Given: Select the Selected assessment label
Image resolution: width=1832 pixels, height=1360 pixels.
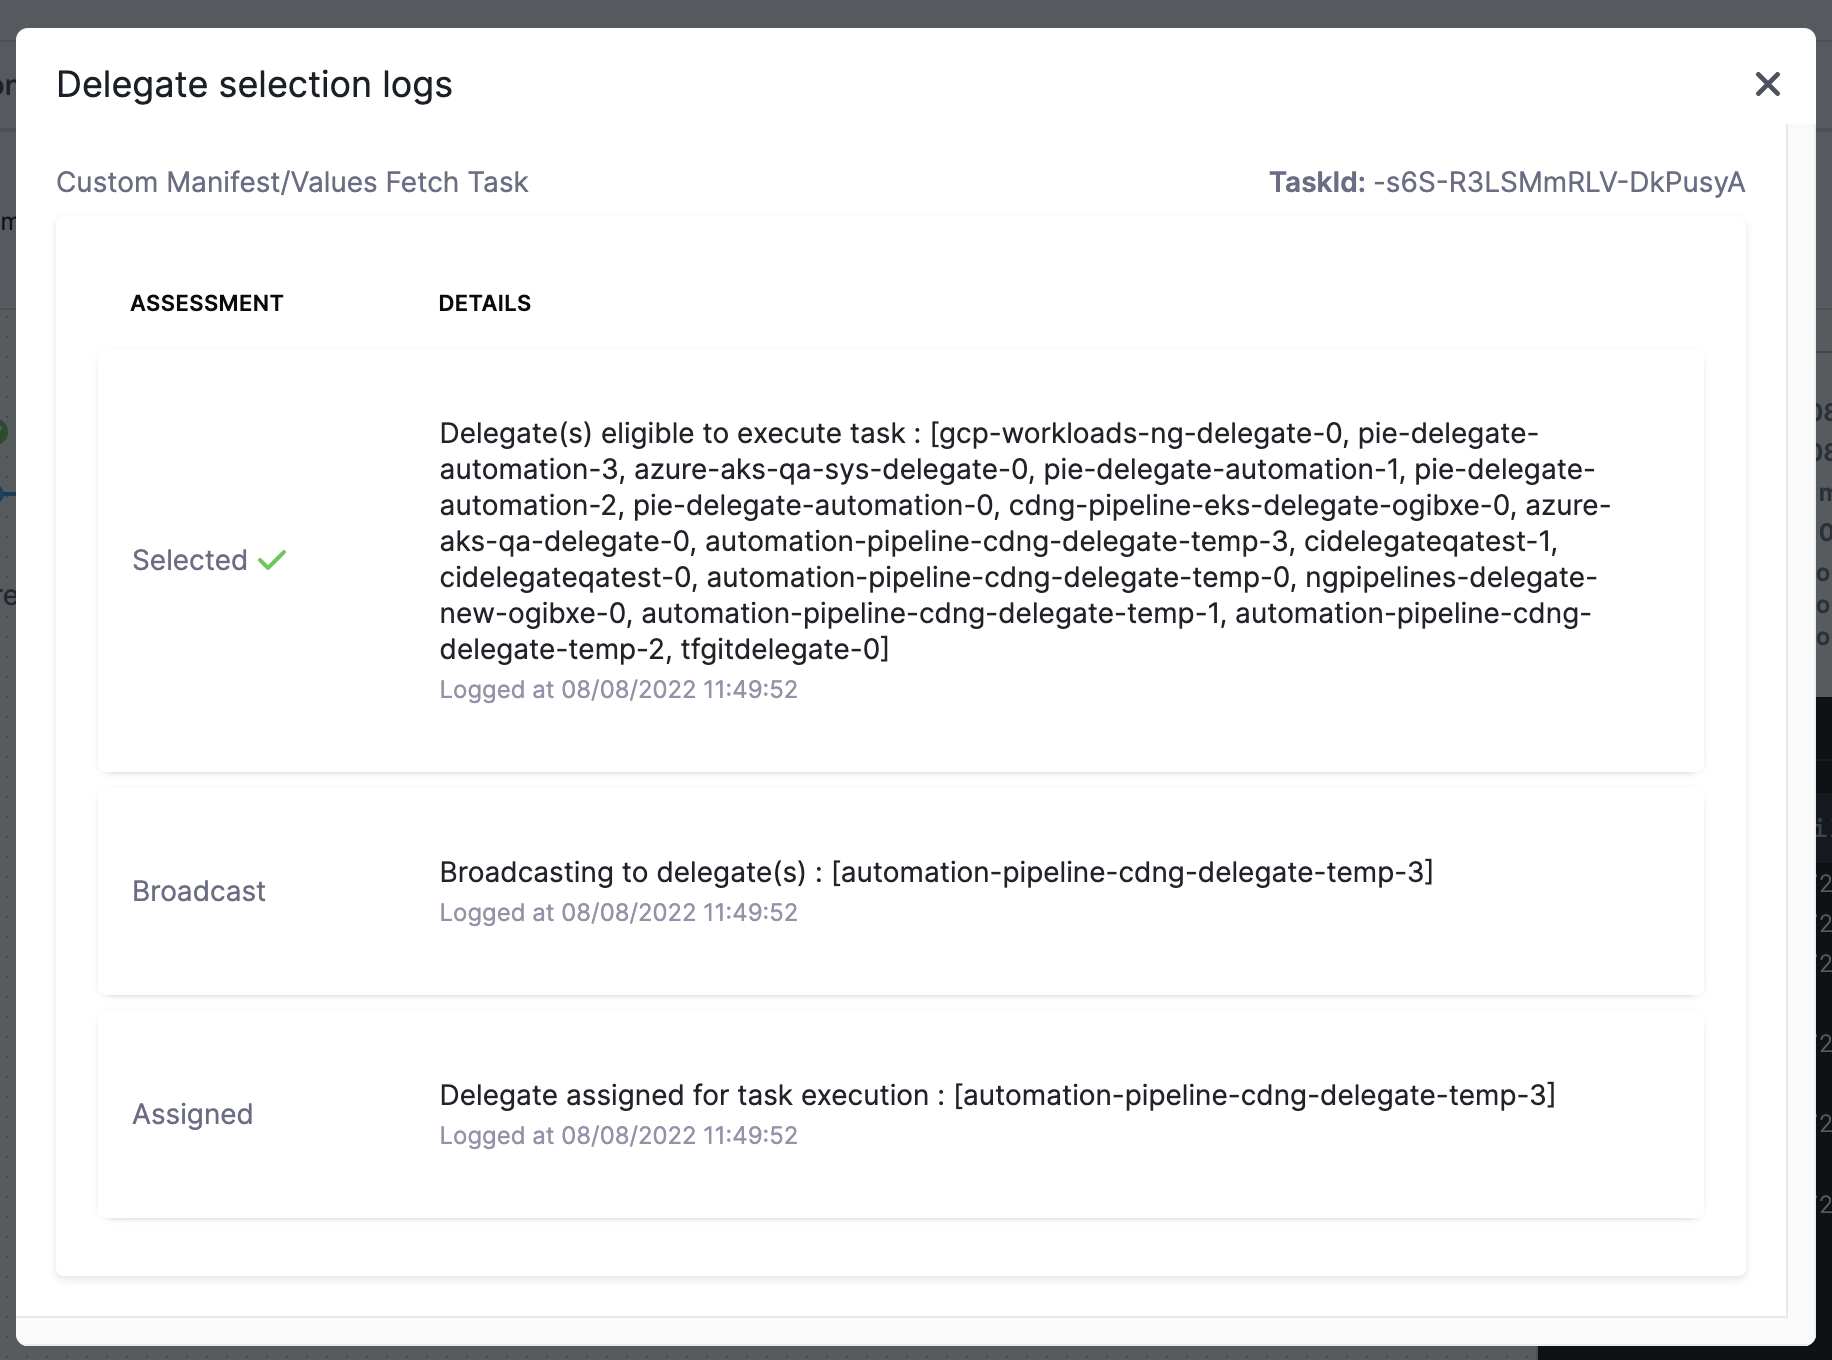Looking at the screenshot, I should 190,560.
